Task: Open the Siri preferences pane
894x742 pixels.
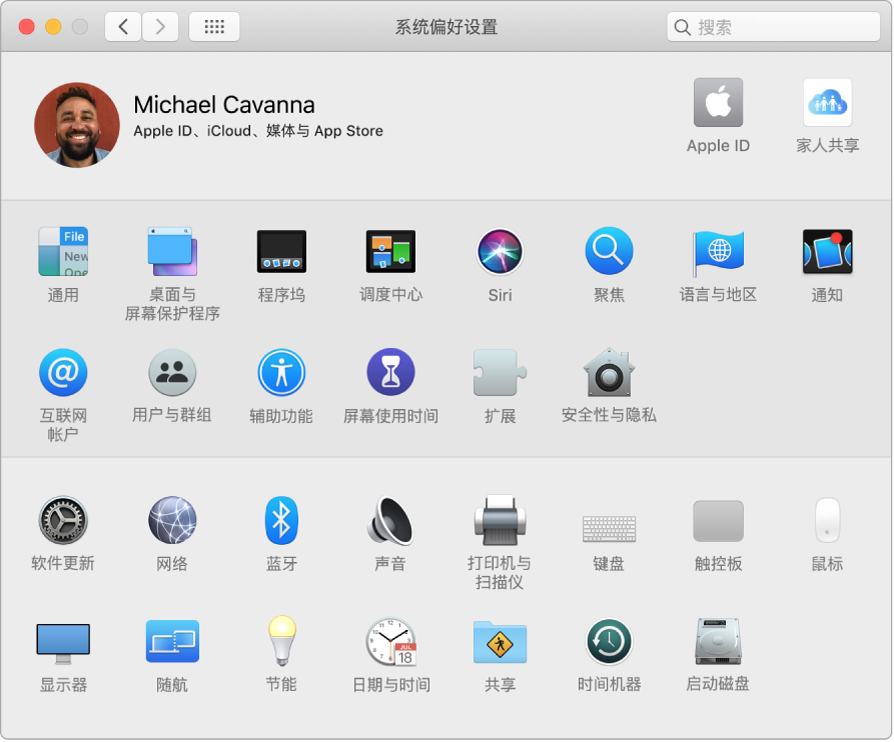Action: tap(499, 251)
